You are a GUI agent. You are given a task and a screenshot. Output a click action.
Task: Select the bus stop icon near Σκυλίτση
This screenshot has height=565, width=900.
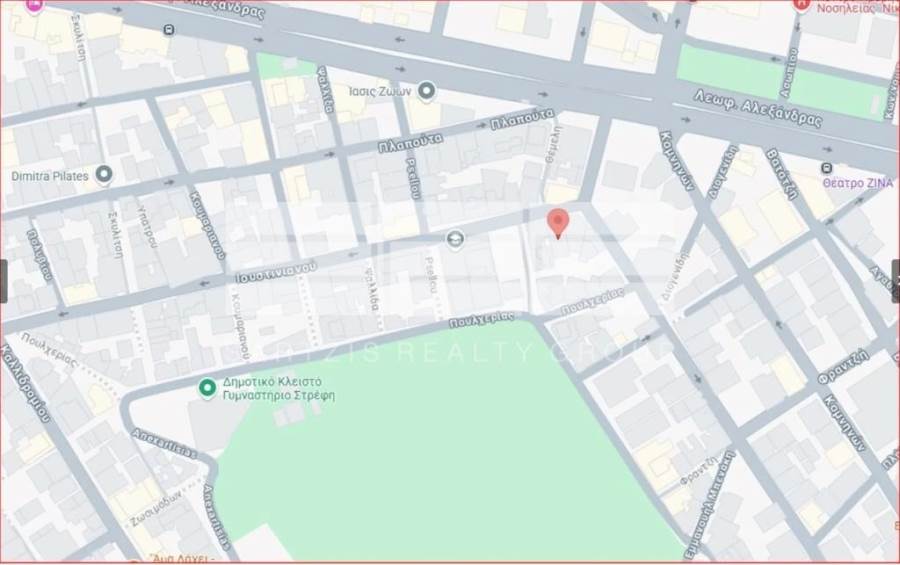pos(169,30)
